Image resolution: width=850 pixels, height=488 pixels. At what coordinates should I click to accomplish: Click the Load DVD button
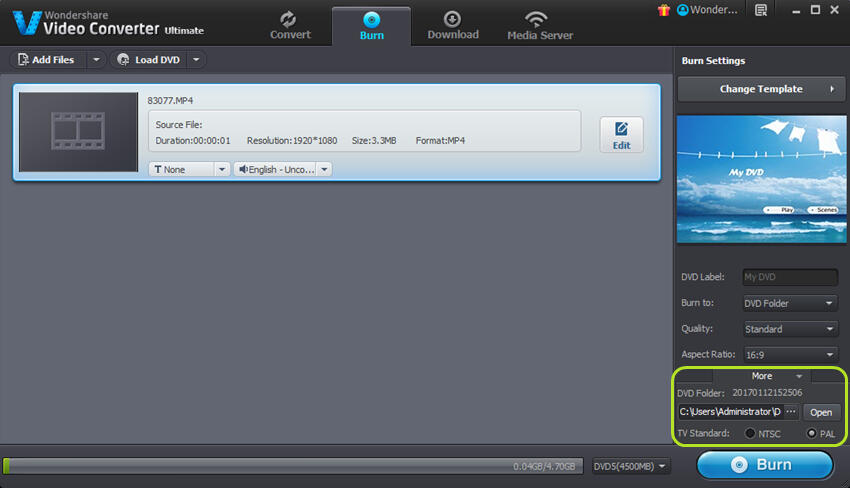[149, 60]
